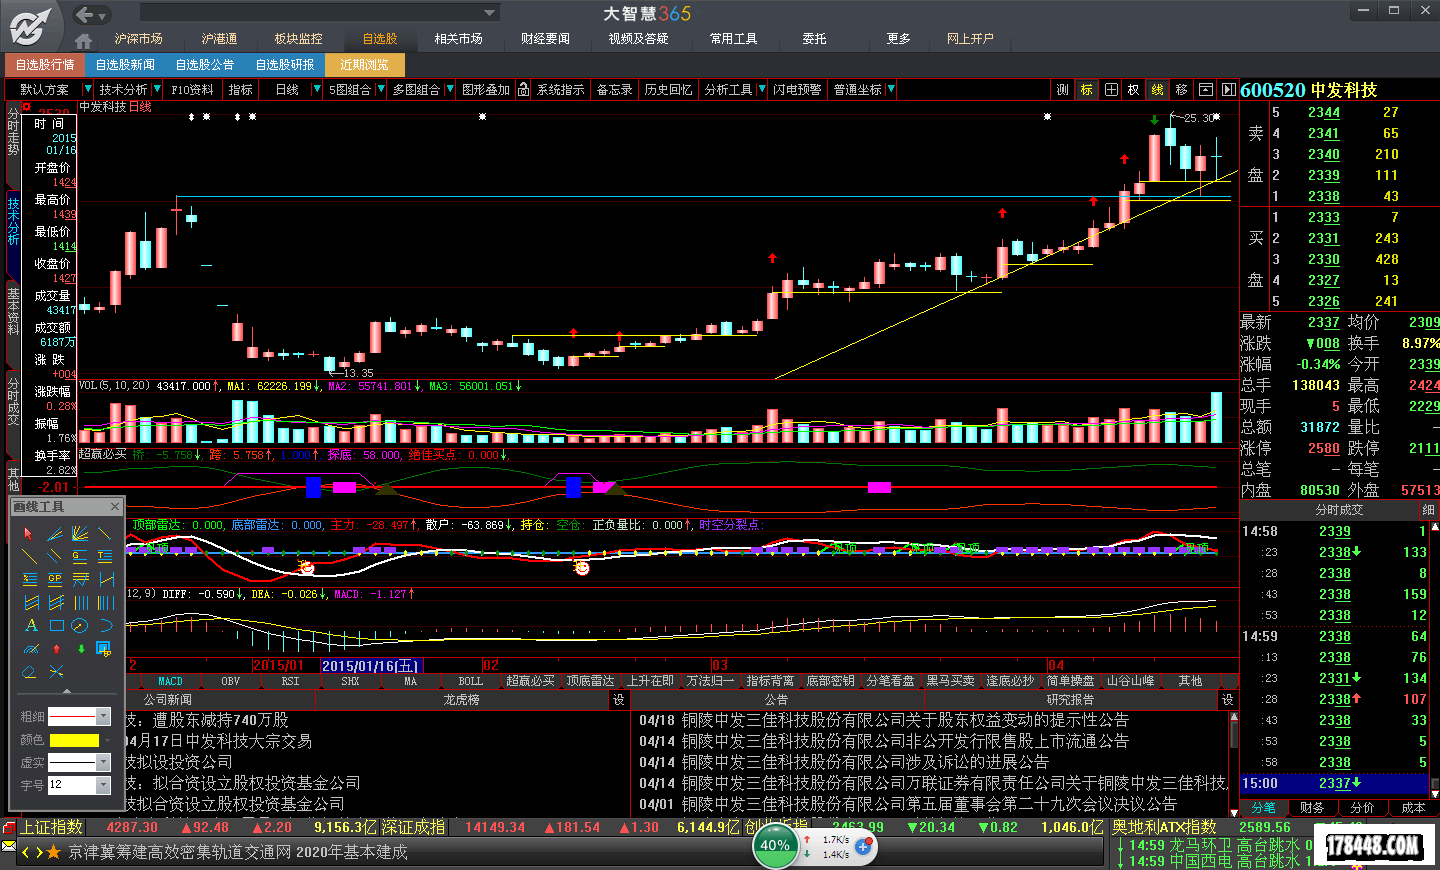The image size is (1440, 870).
Task: Click the play-to-end icon in chart toolbar
Action: (1229, 89)
